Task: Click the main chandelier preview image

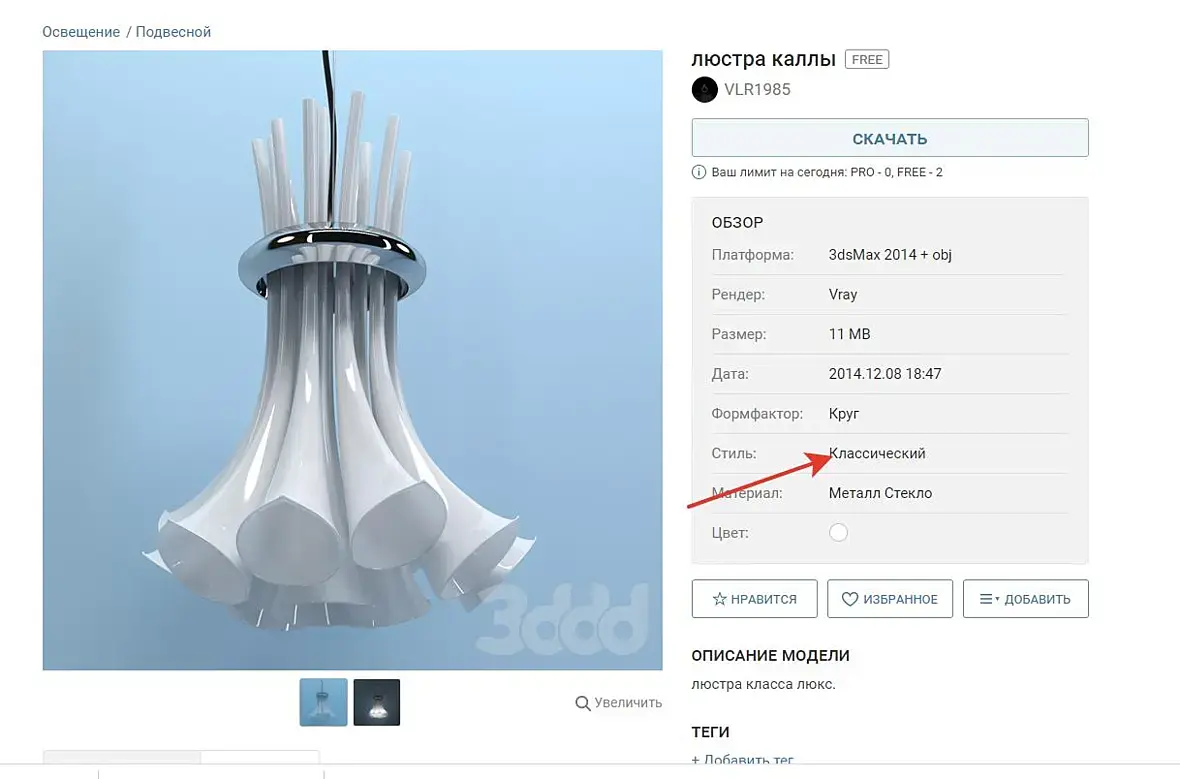Action: pos(352,360)
